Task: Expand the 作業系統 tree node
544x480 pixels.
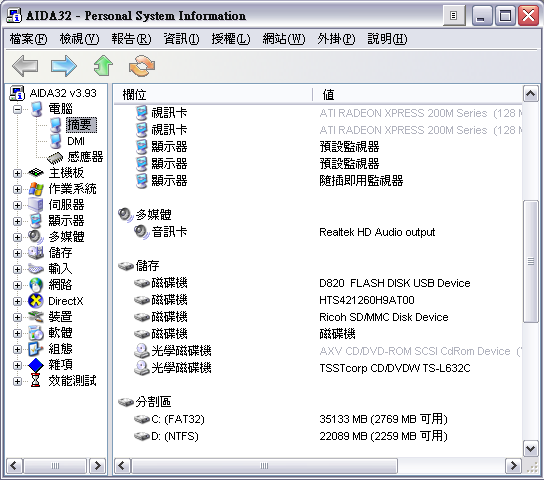Action: 17,189
